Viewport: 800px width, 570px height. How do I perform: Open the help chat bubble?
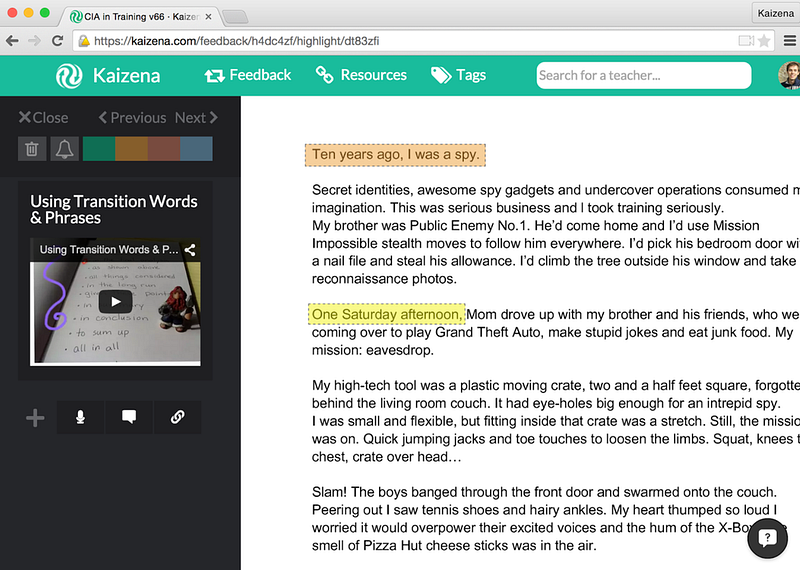[x=767, y=538]
